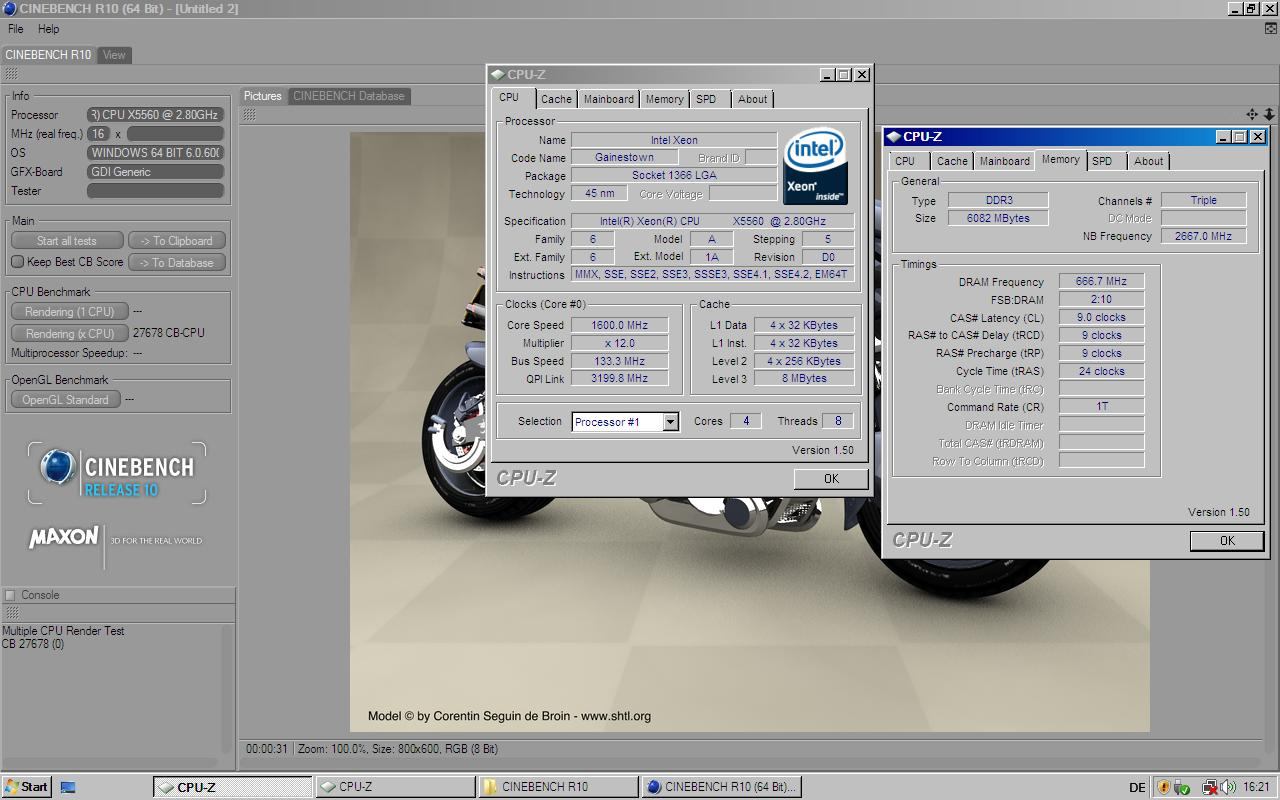Click the empty Tester field
Image resolution: width=1280 pixels, height=800 pixels.
click(x=155, y=191)
